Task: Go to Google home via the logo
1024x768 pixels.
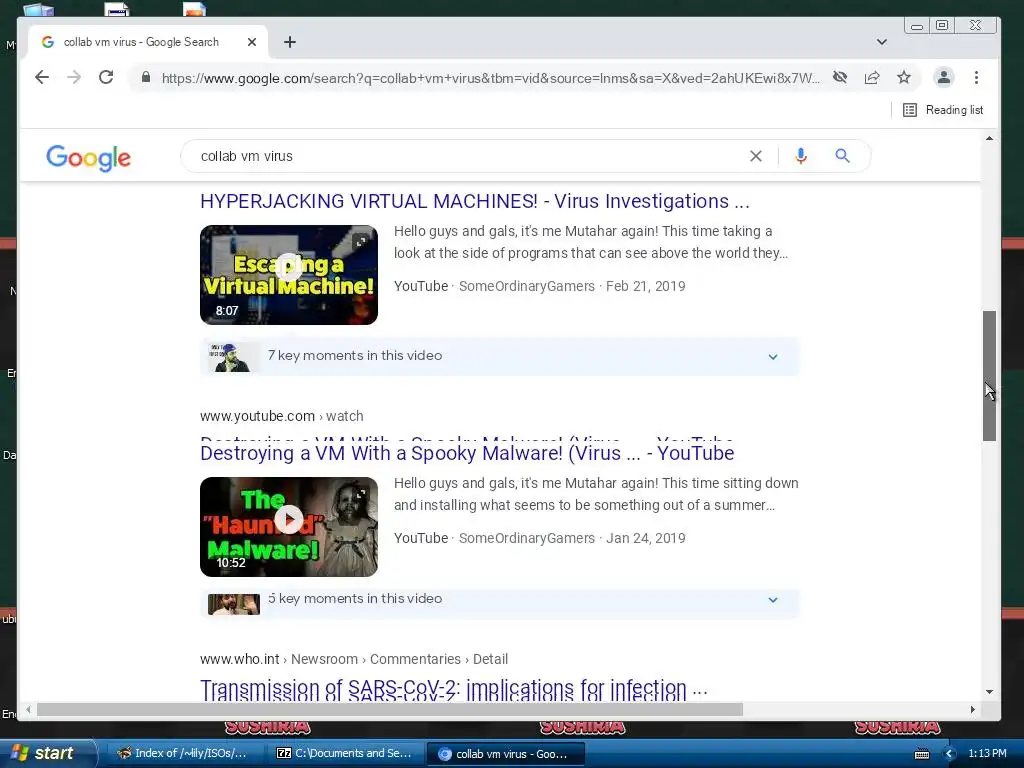Action: (x=88, y=157)
